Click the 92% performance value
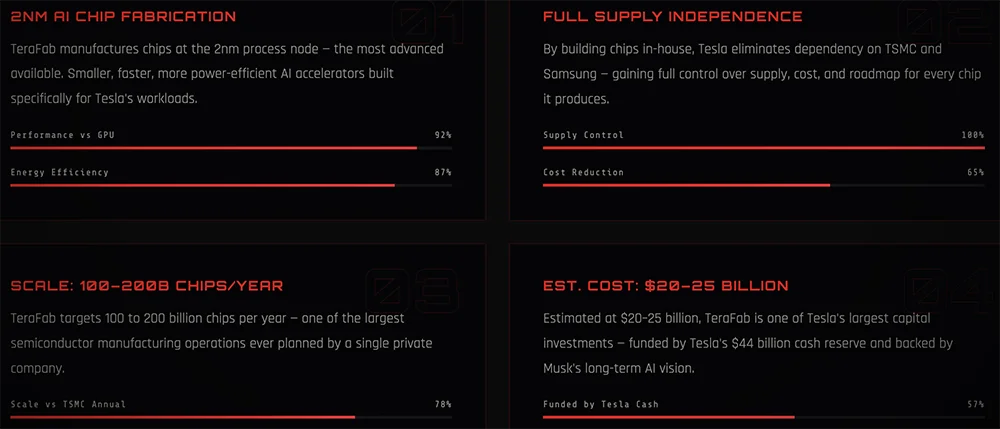This screenshot has width=1000, height=429. tap(443, 135)
